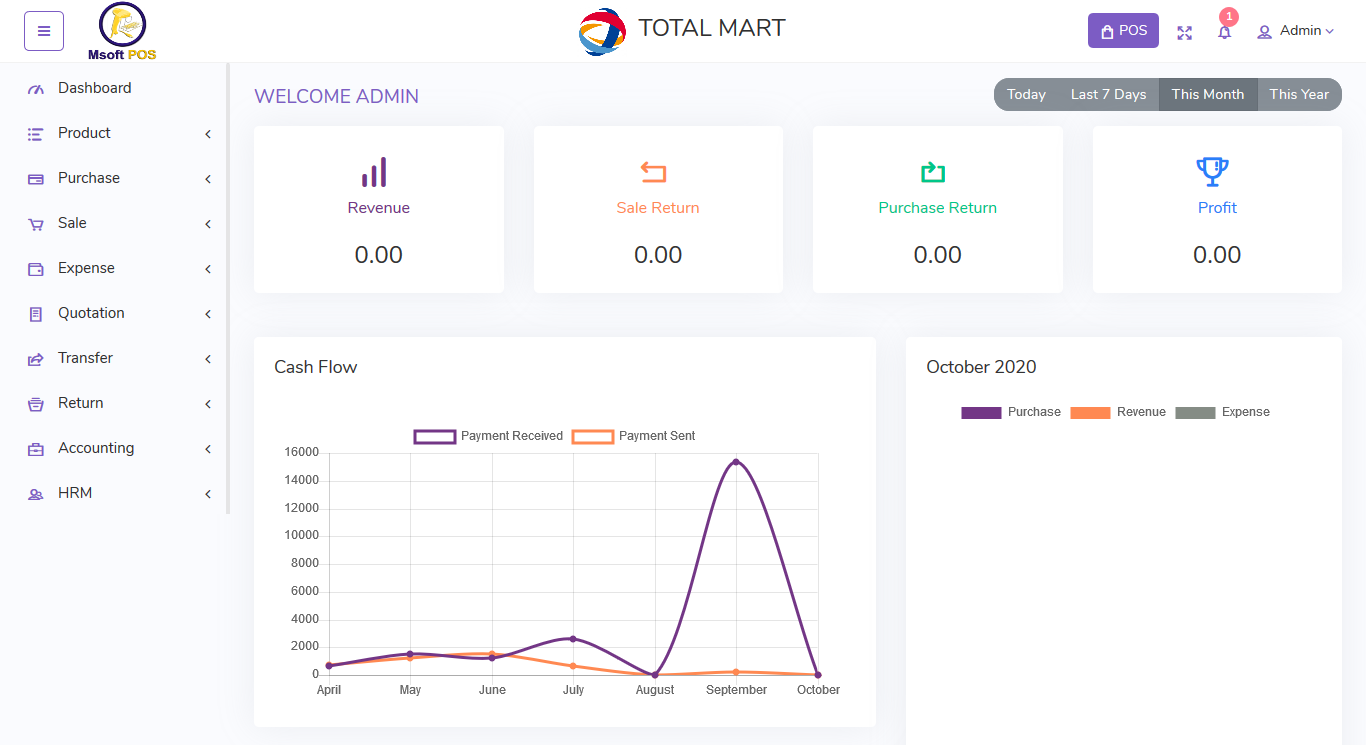Image resolution: width=1366 pixels, height=745 pixels.
Task: Select the Last 7 Days filter
Action: point(1108,94)
